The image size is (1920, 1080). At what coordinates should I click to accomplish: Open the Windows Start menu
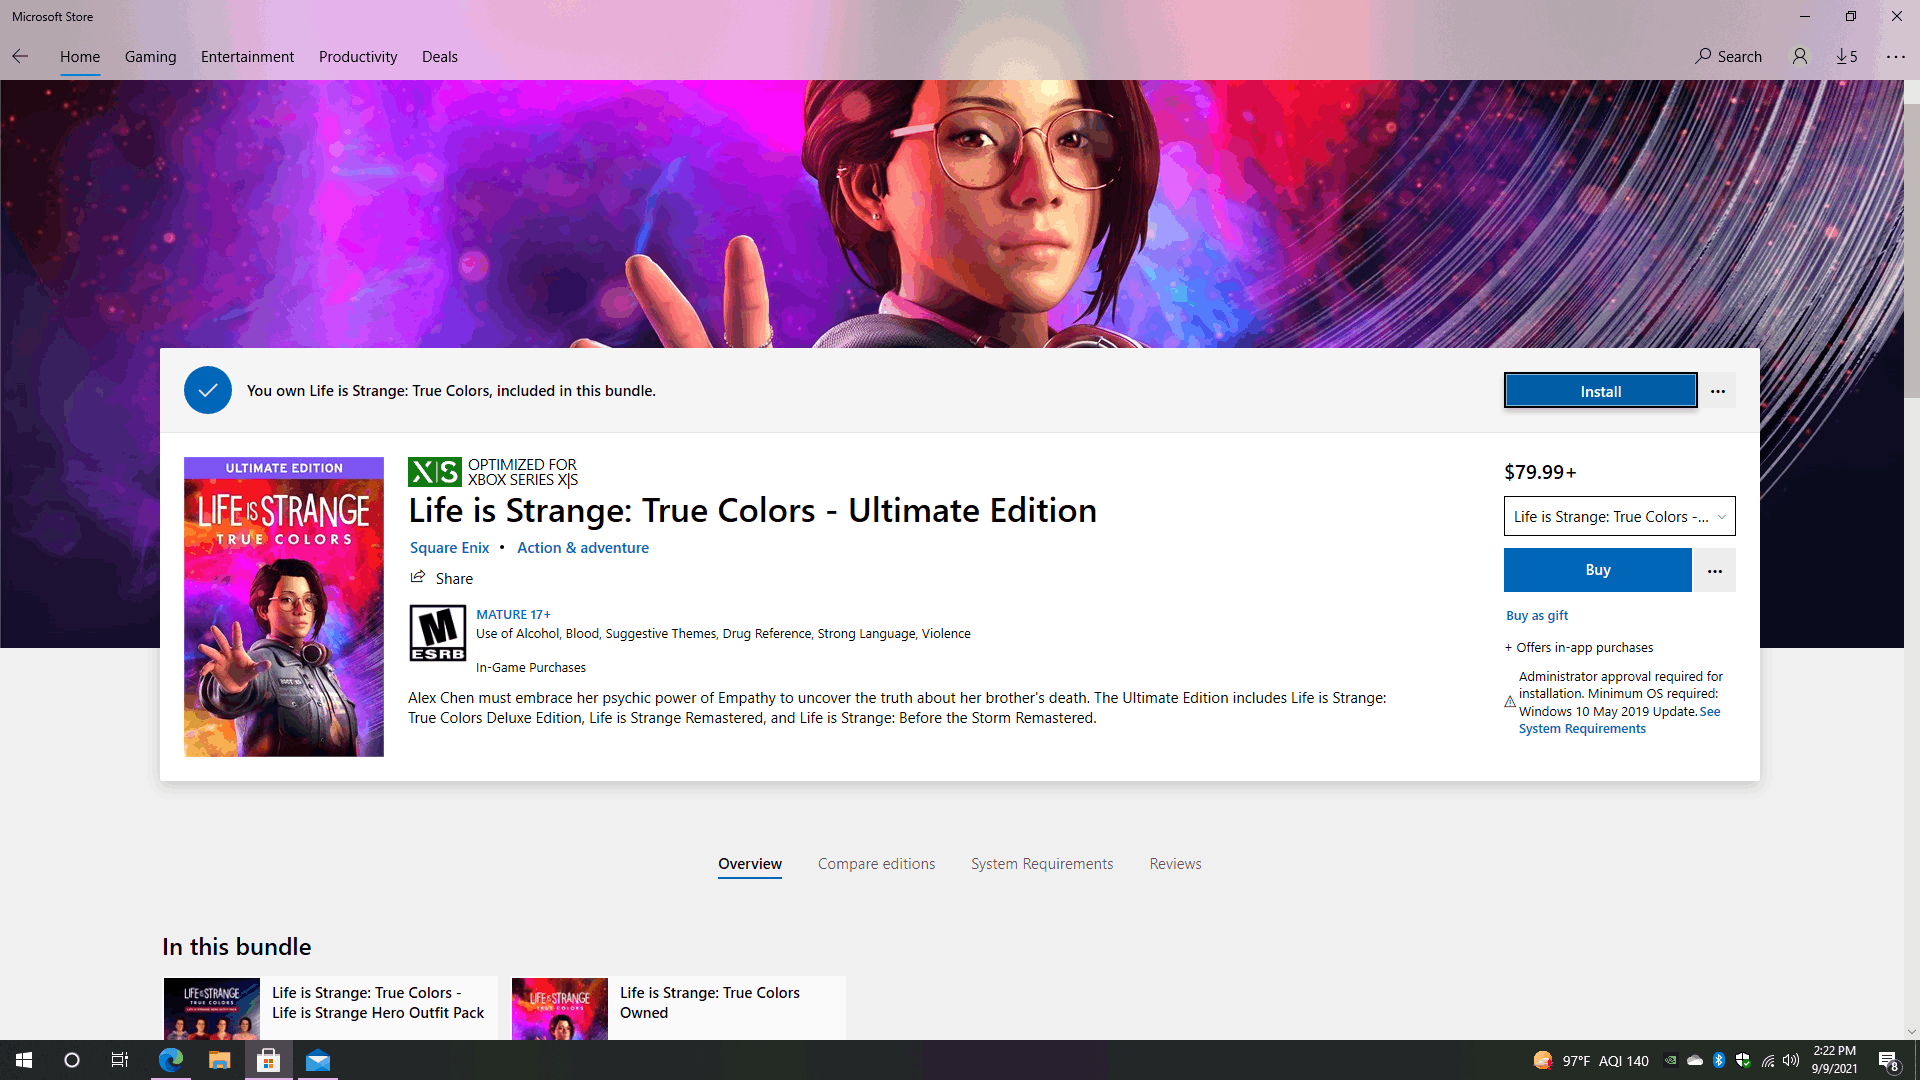(x=24, y=1060)
